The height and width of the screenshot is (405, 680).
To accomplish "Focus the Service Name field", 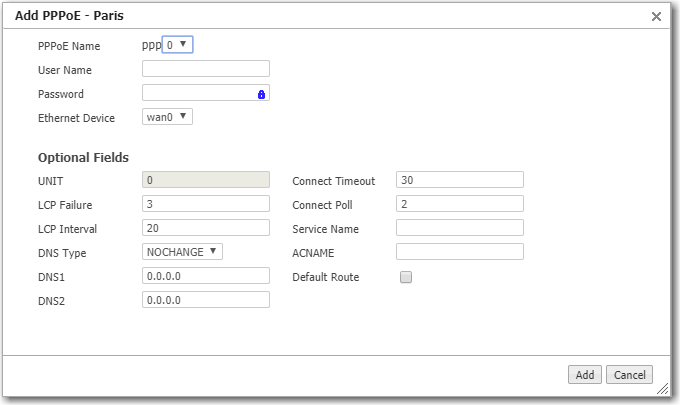I will tap(460, 228).
